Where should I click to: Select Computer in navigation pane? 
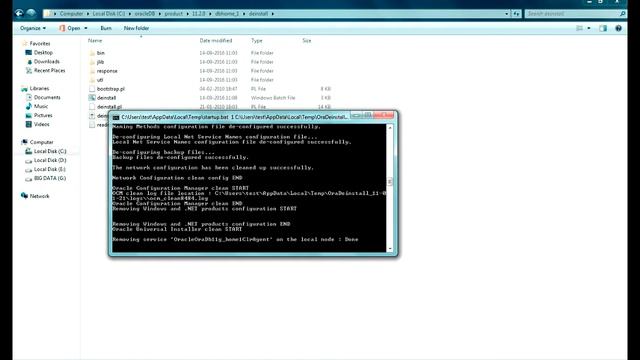pos(41,142)
